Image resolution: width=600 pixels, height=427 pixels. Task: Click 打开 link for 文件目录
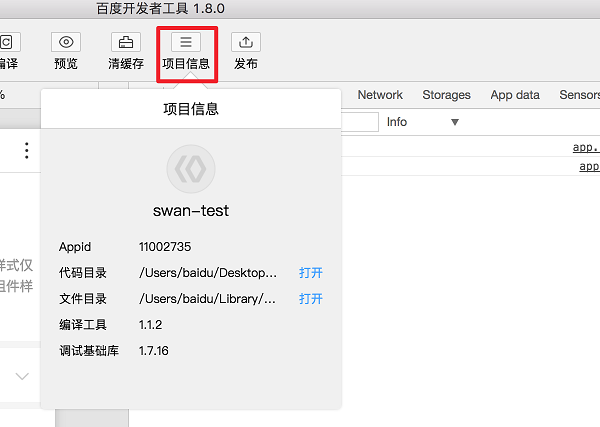tap(311, 299)
